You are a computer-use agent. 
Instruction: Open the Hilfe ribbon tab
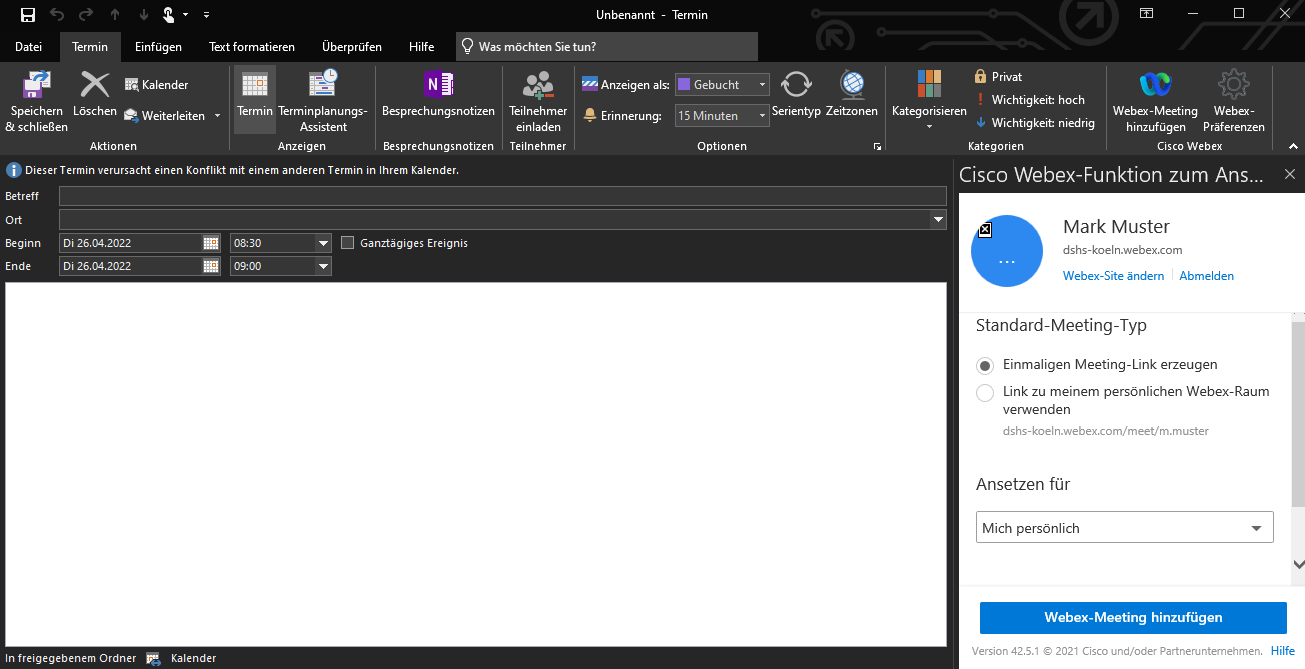(422, 47)
